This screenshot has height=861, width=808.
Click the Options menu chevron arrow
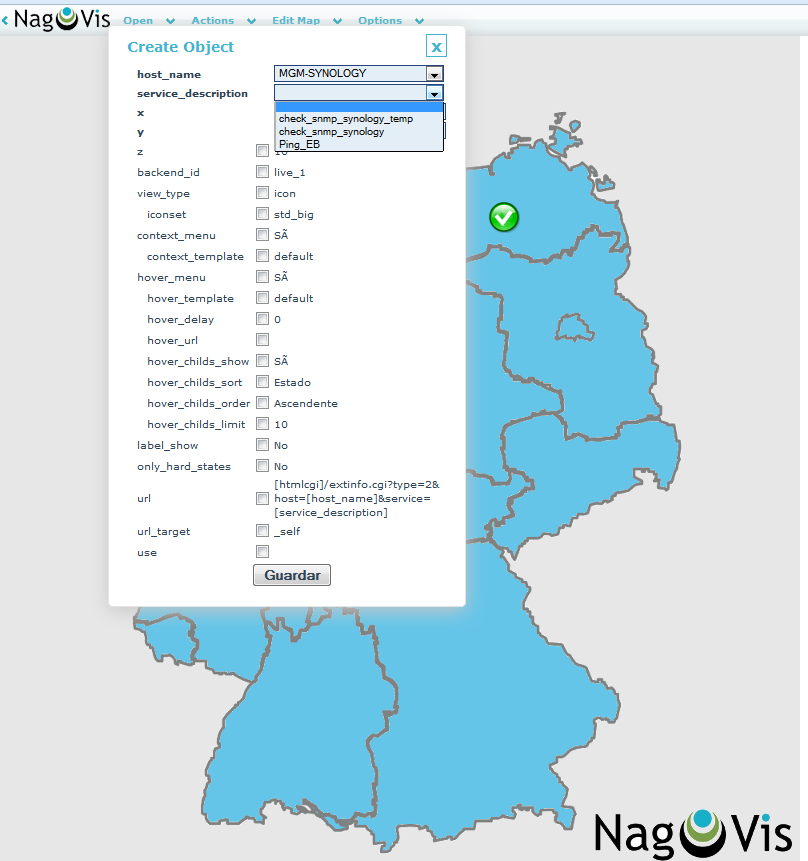[419, 21]
